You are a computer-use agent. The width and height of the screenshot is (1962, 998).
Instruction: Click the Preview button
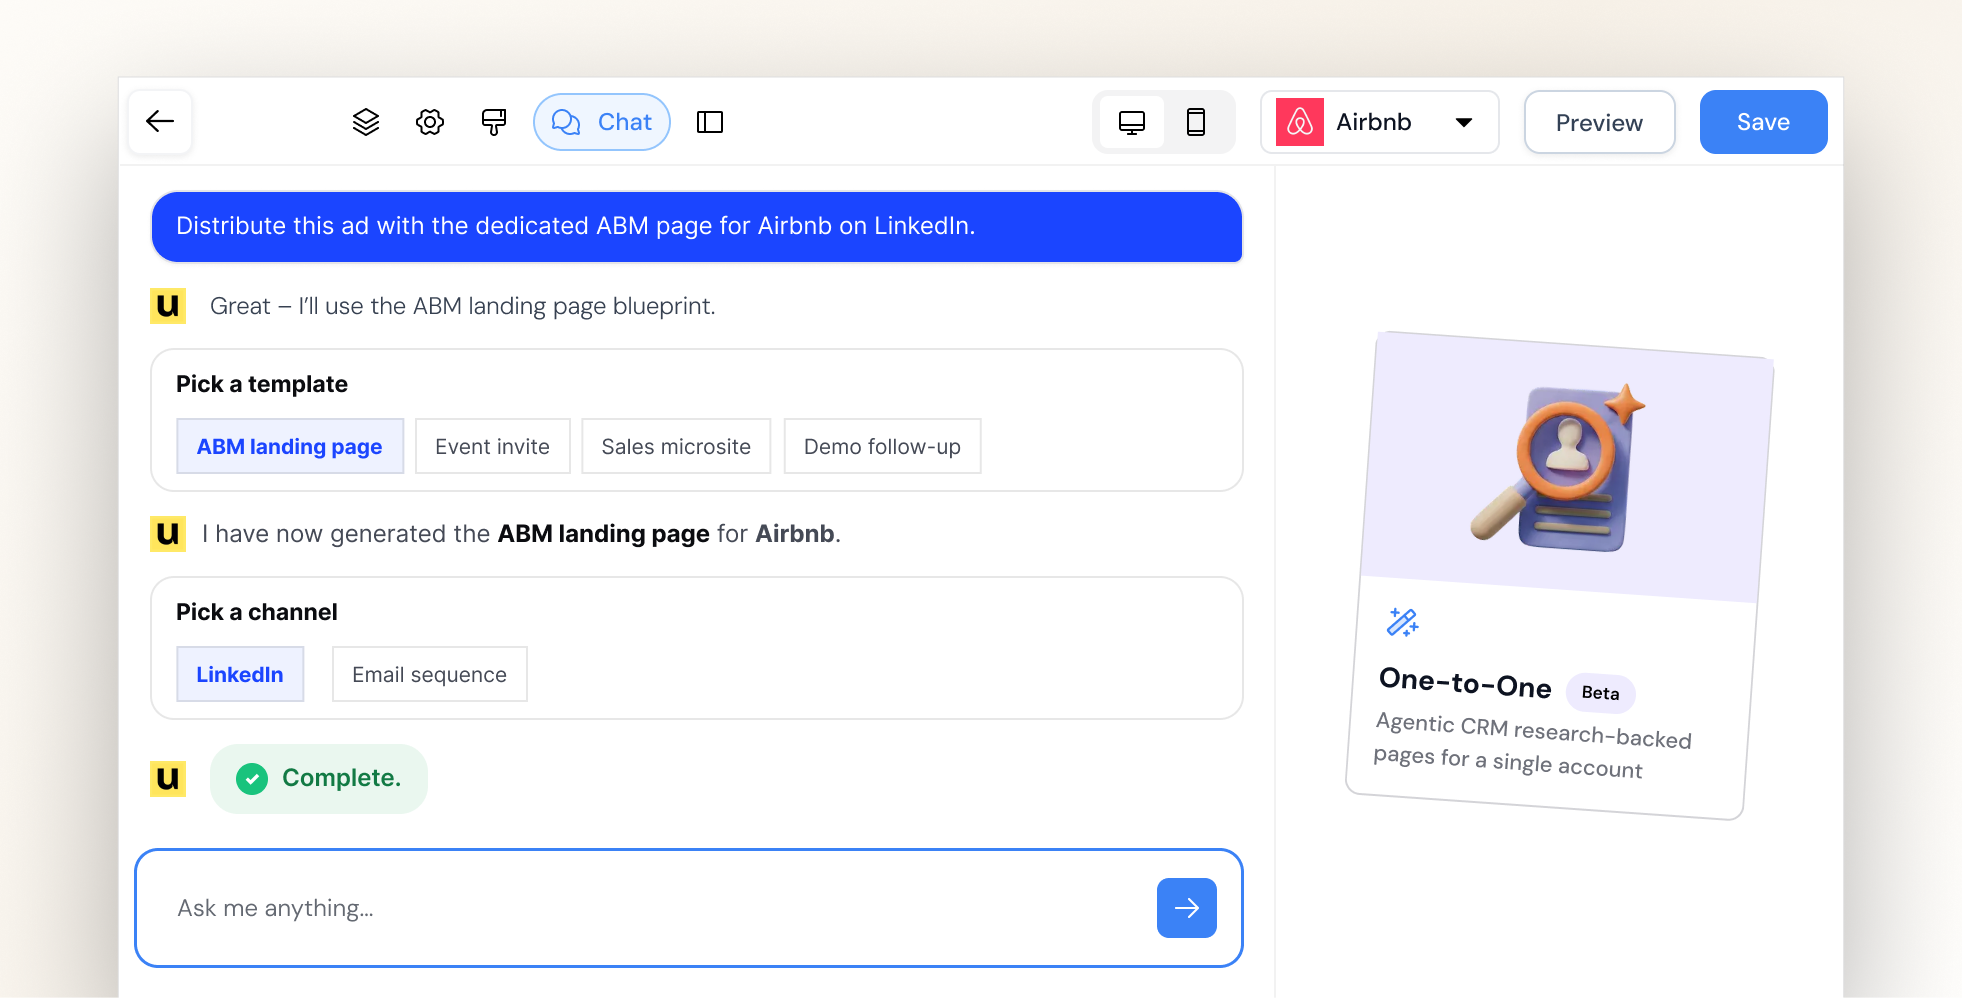click(1599, 122)
